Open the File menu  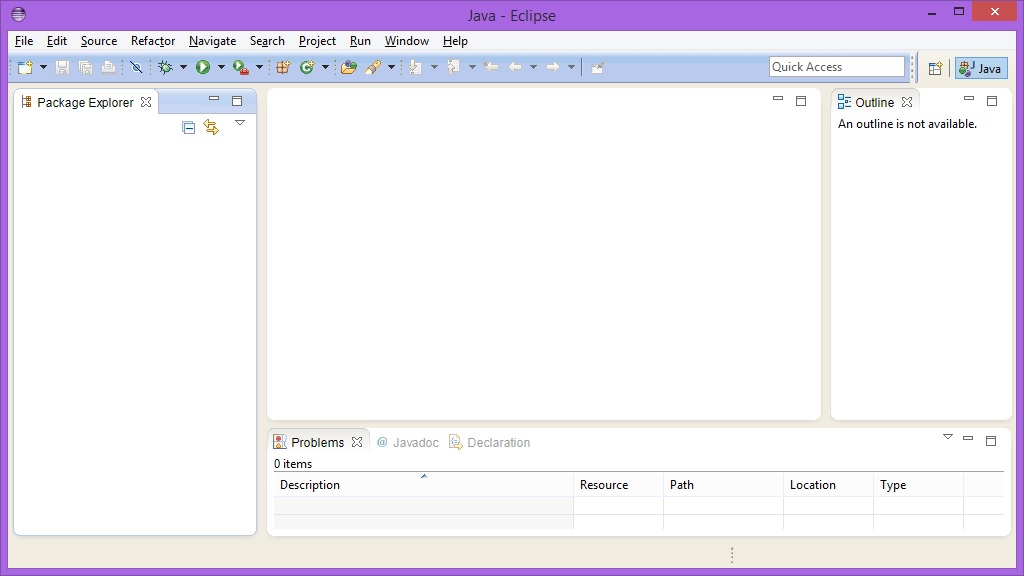(24, 41)
